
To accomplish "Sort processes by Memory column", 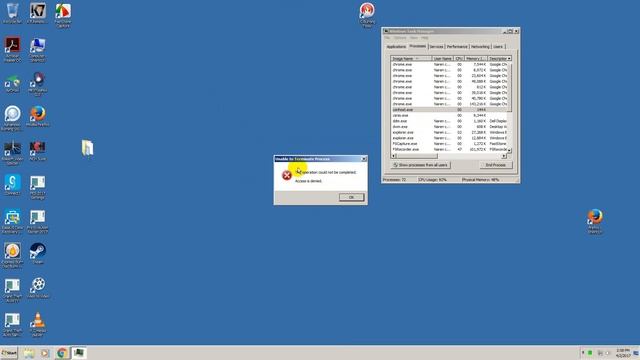I will pos(476,59).
